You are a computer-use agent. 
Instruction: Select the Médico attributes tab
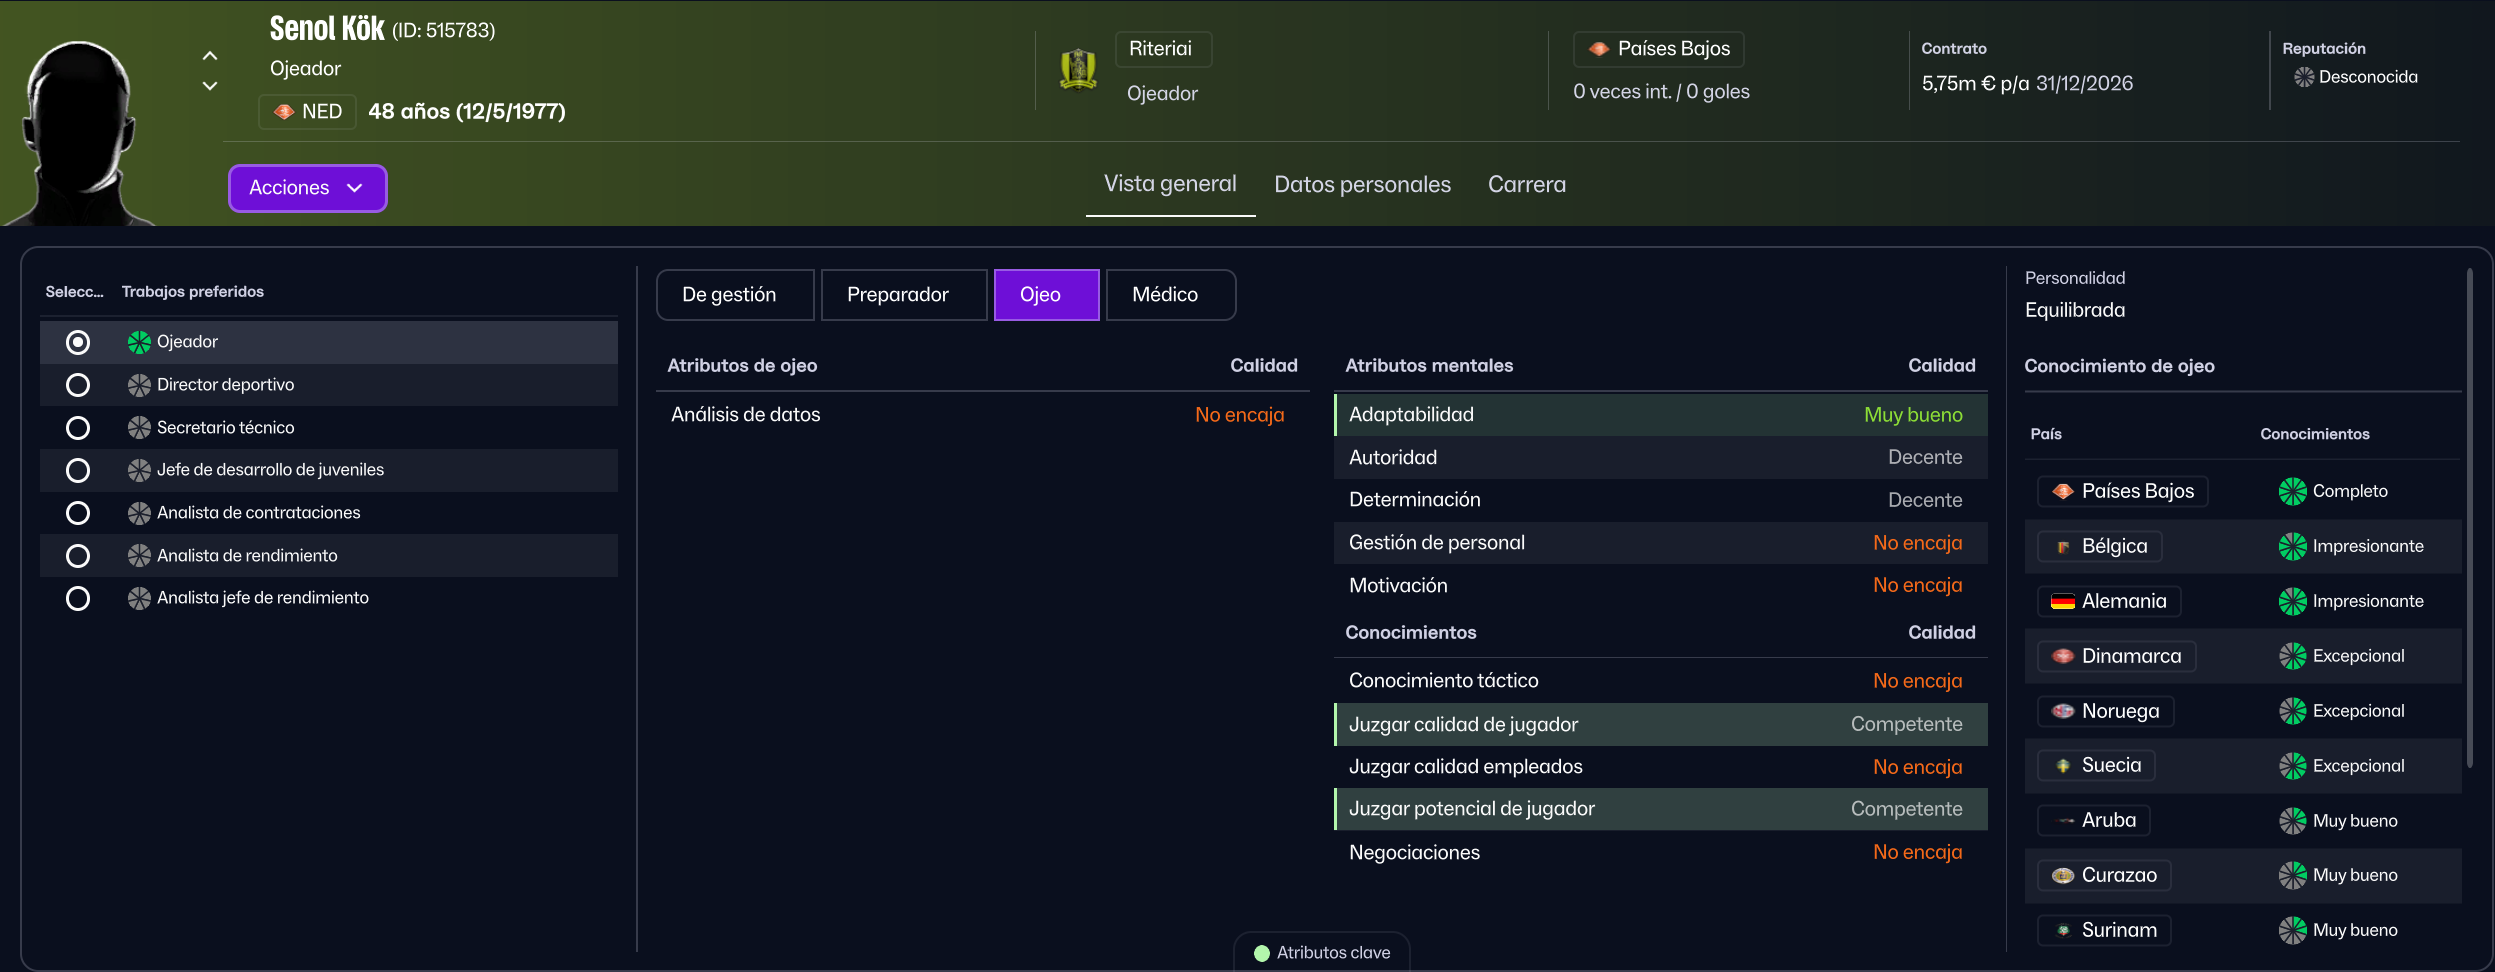point(1171,295)
